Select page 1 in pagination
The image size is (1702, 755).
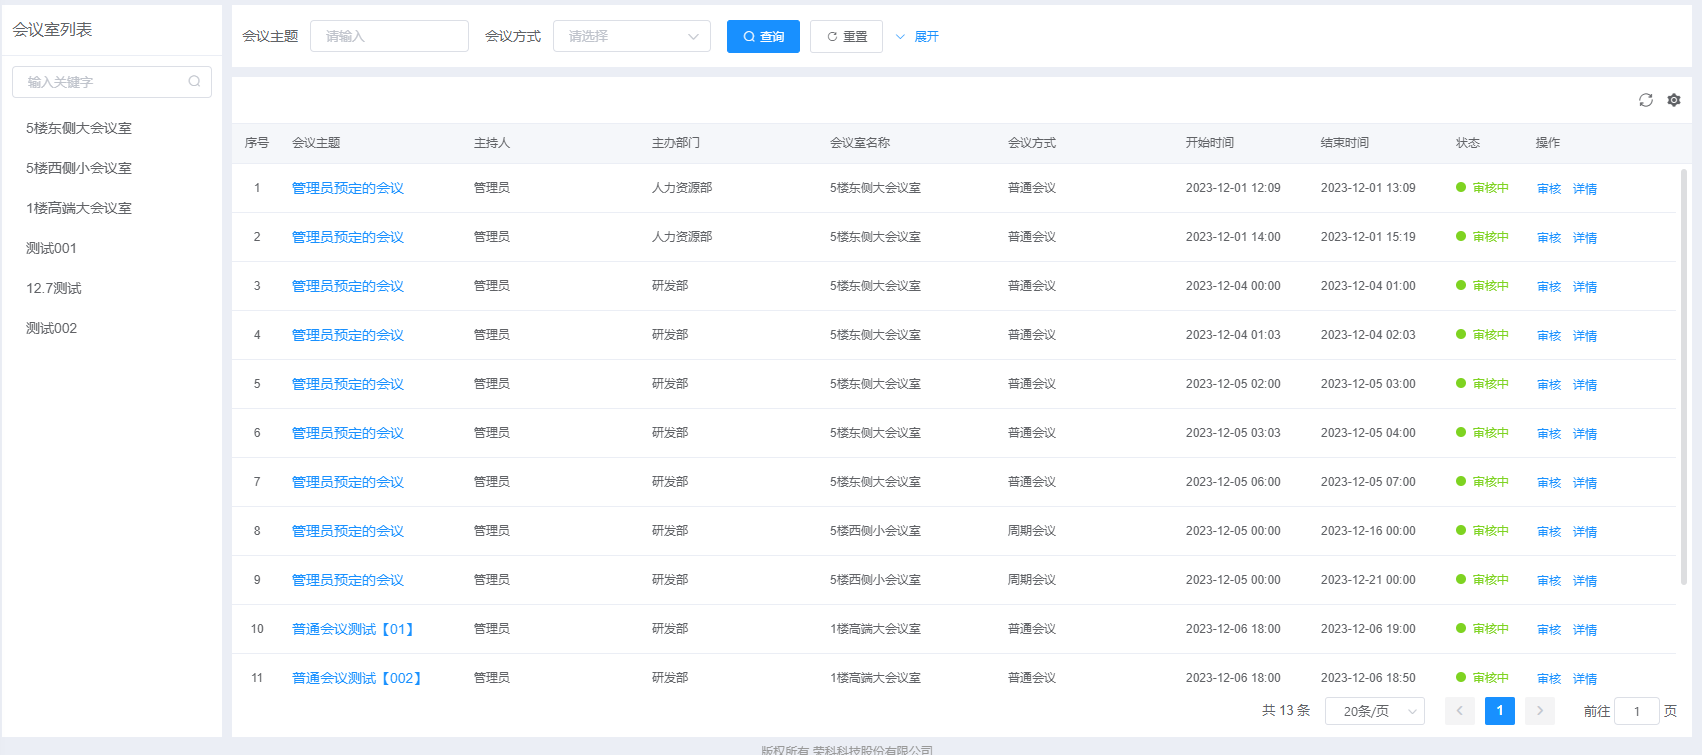point(1499,711)
